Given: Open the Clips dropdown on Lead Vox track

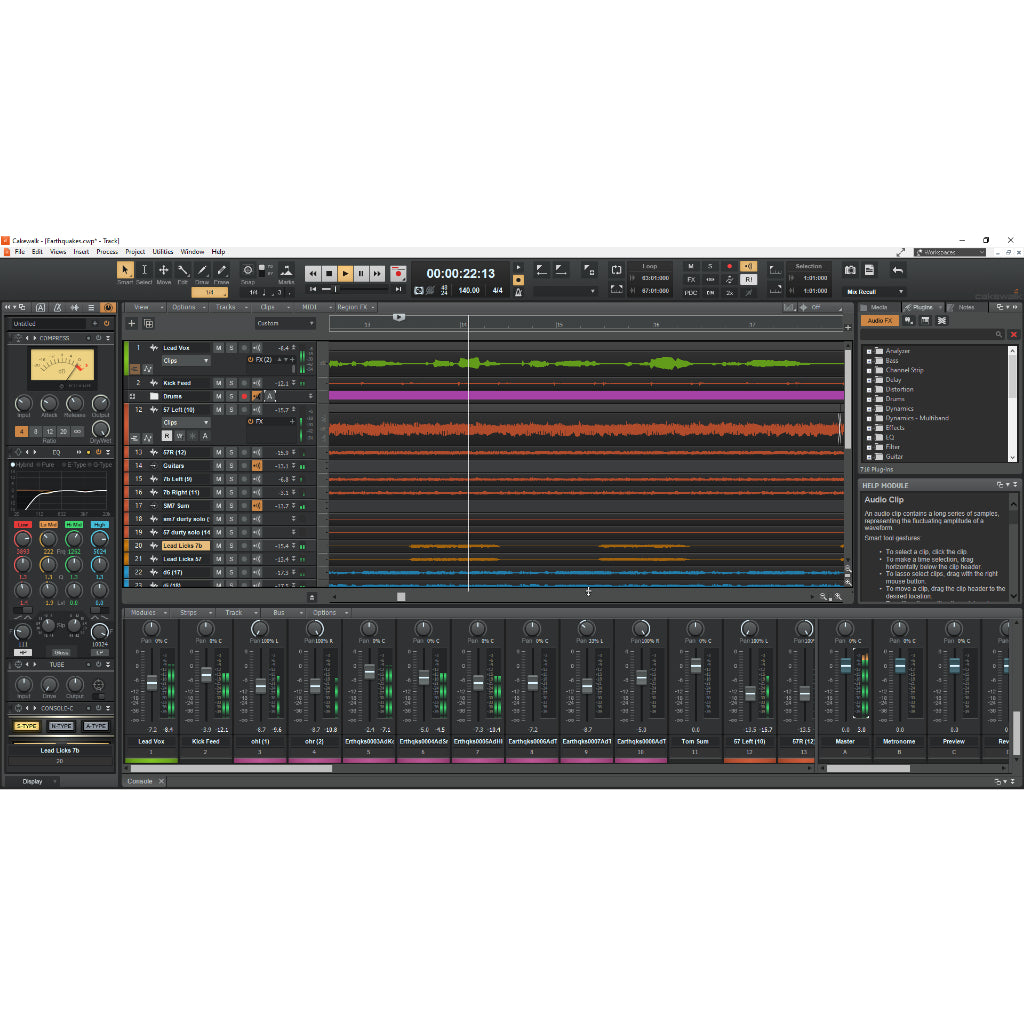Looking at the screenshot, I should (185, 360).
